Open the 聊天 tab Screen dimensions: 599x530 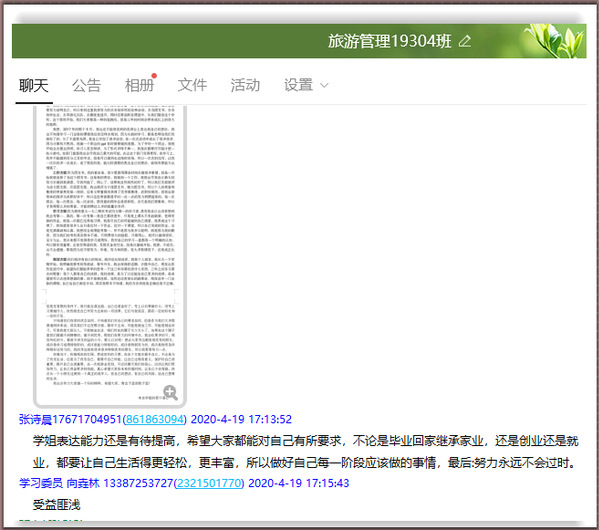tap(34, 85)
